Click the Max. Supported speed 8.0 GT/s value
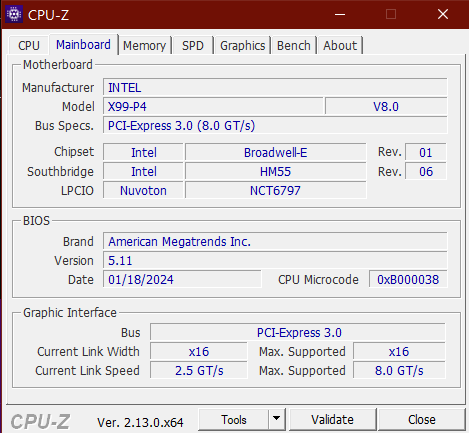The image size is (469, 433). 399,370
